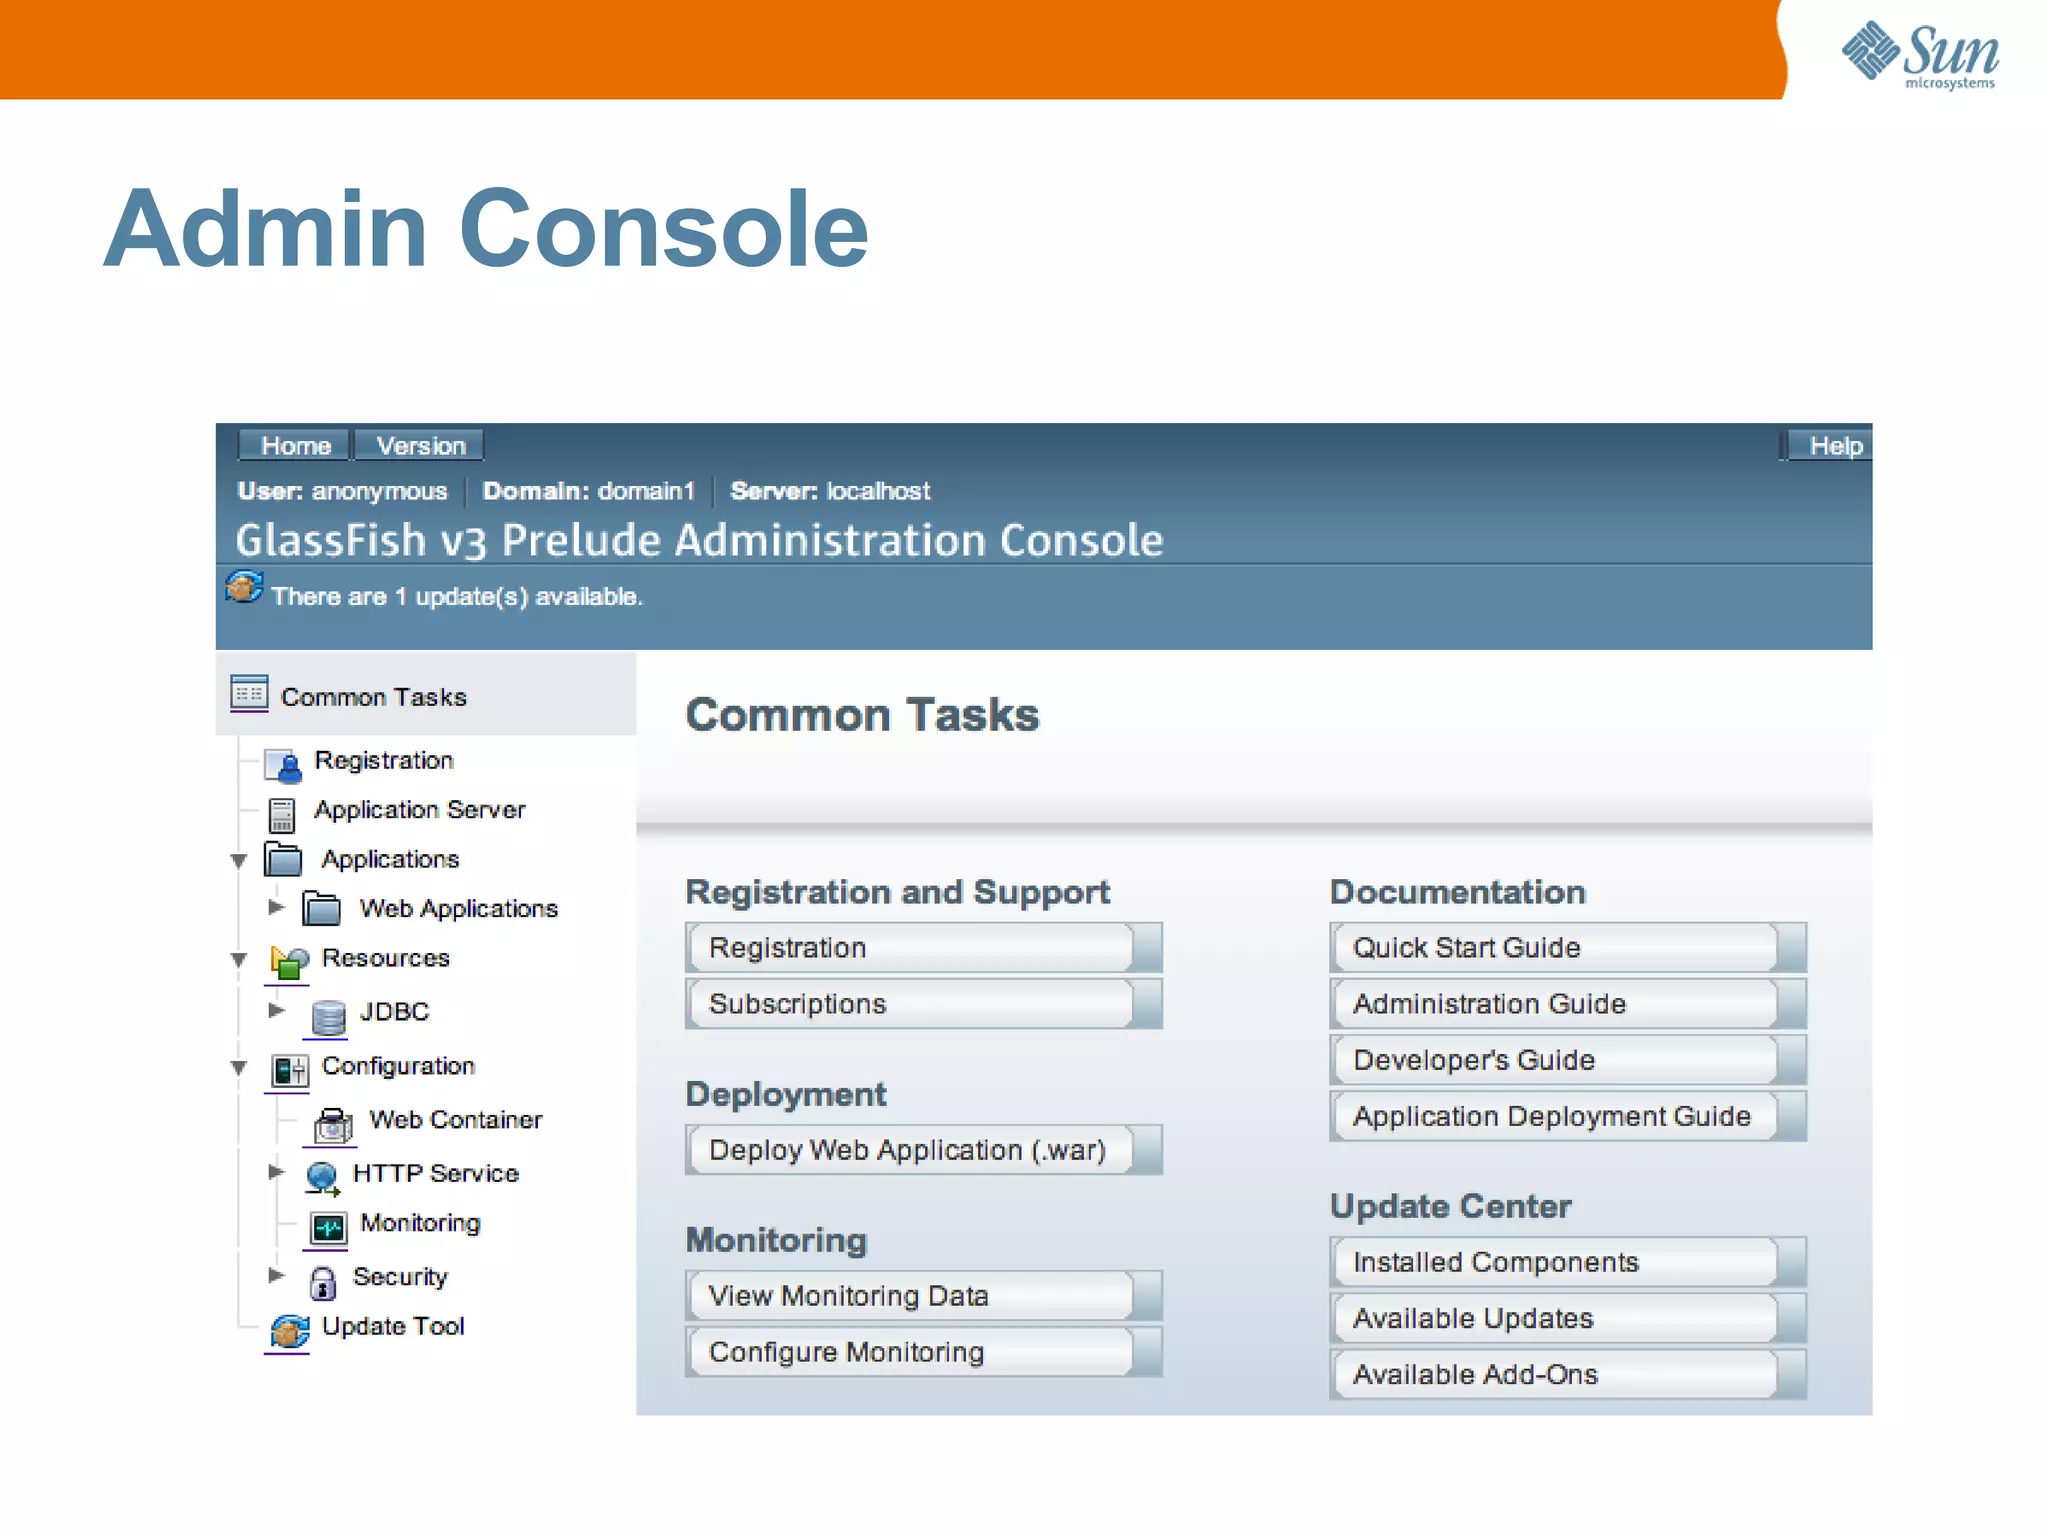
Task: Click the Web Container icon
Action: (333, 1125)
